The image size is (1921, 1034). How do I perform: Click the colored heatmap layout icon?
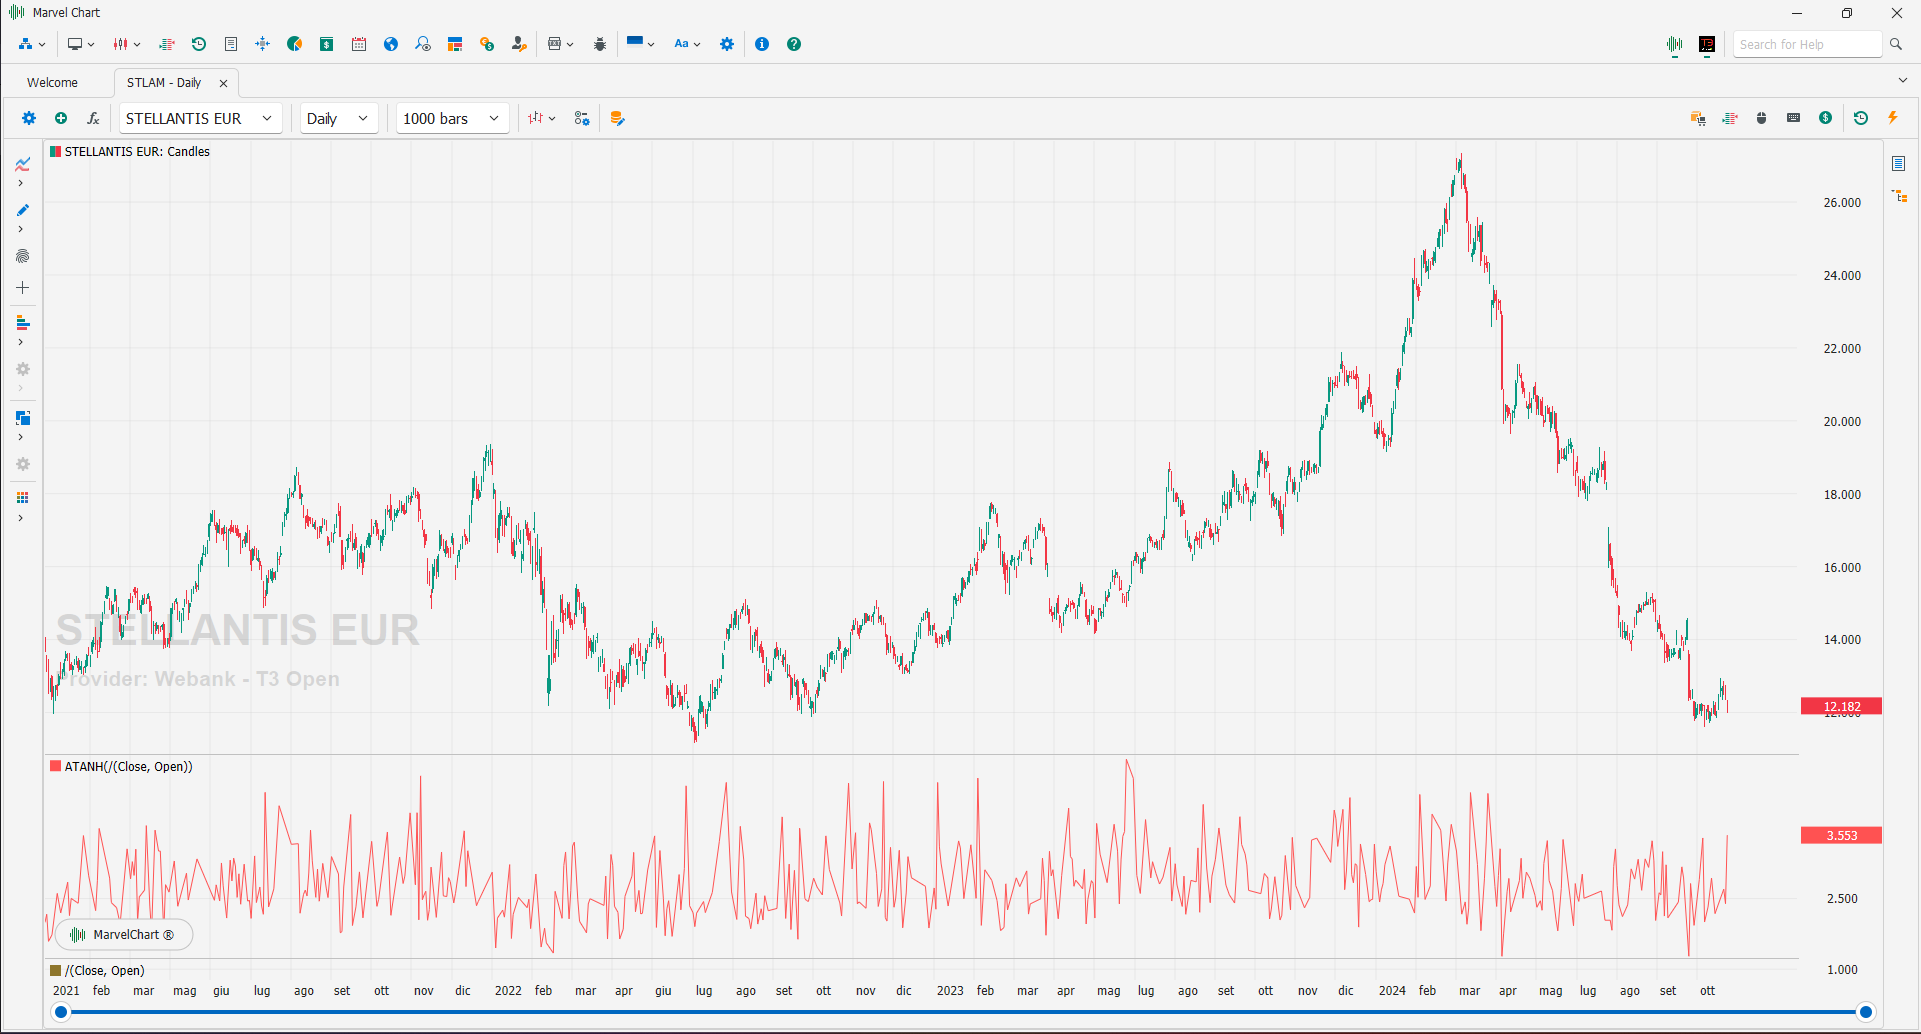point(455,44)
